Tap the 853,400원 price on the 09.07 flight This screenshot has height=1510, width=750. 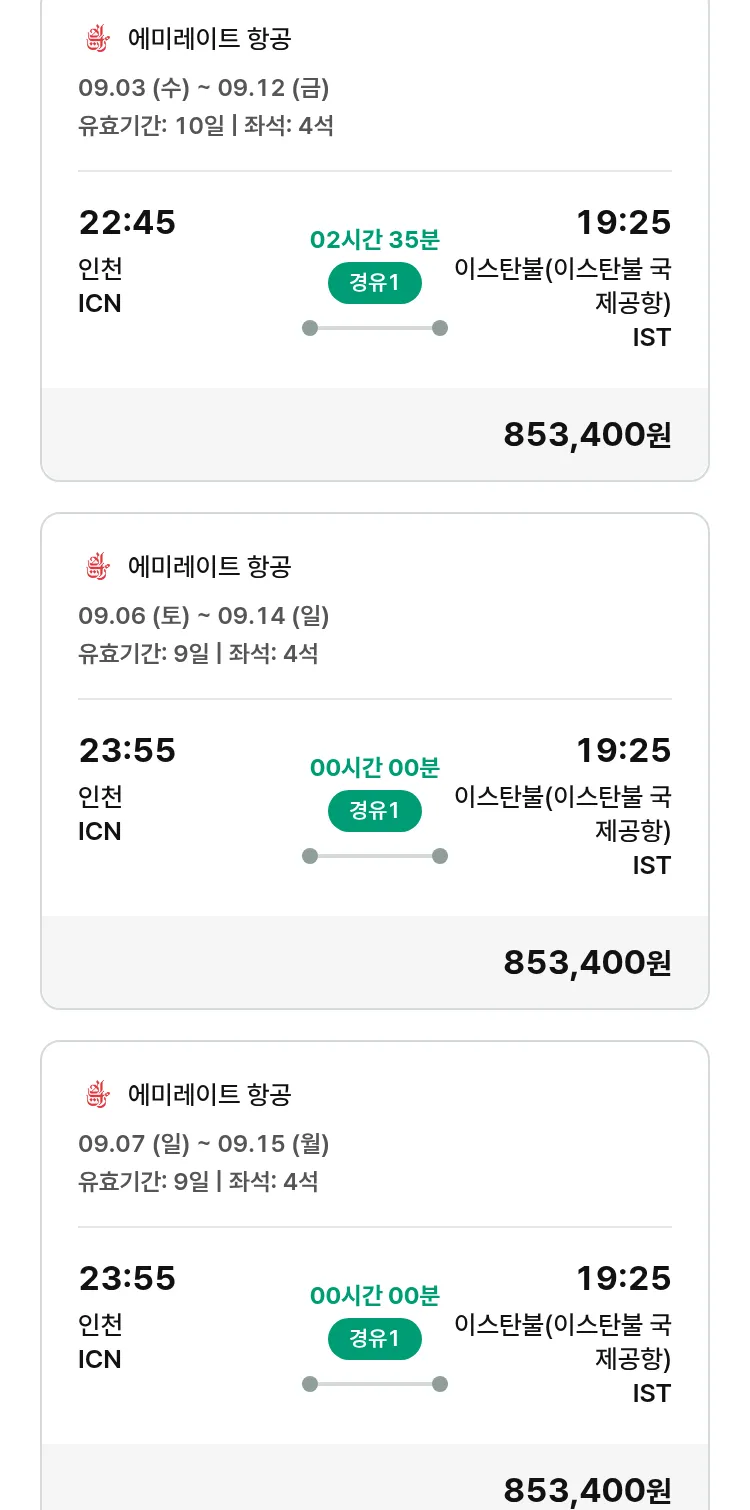tap(587, 1489)
